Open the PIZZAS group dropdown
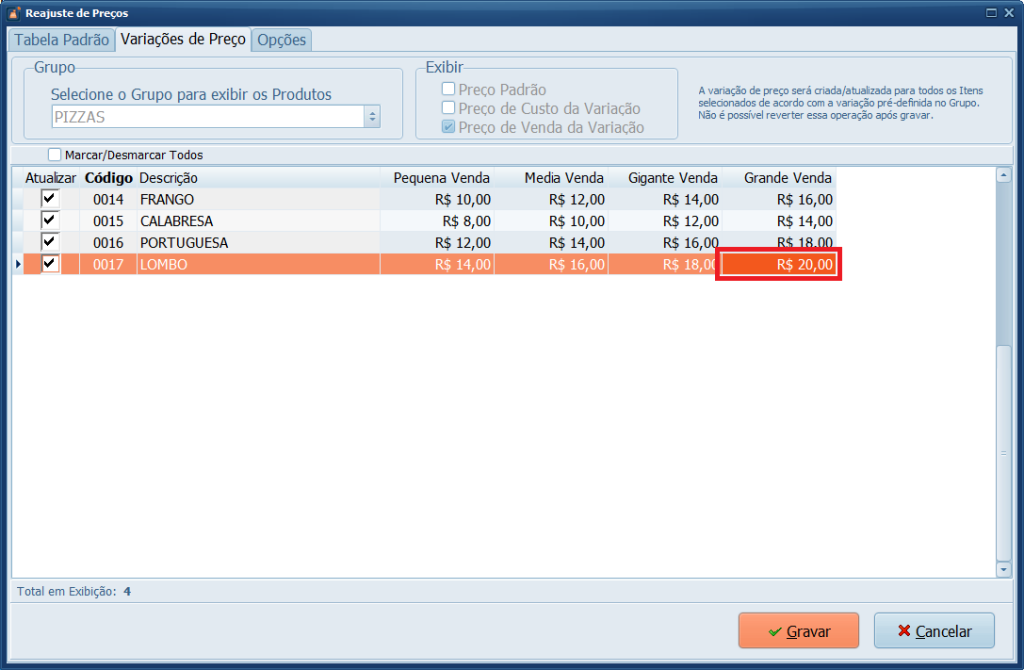1024x670 pixels. click(x=372, y=117)
